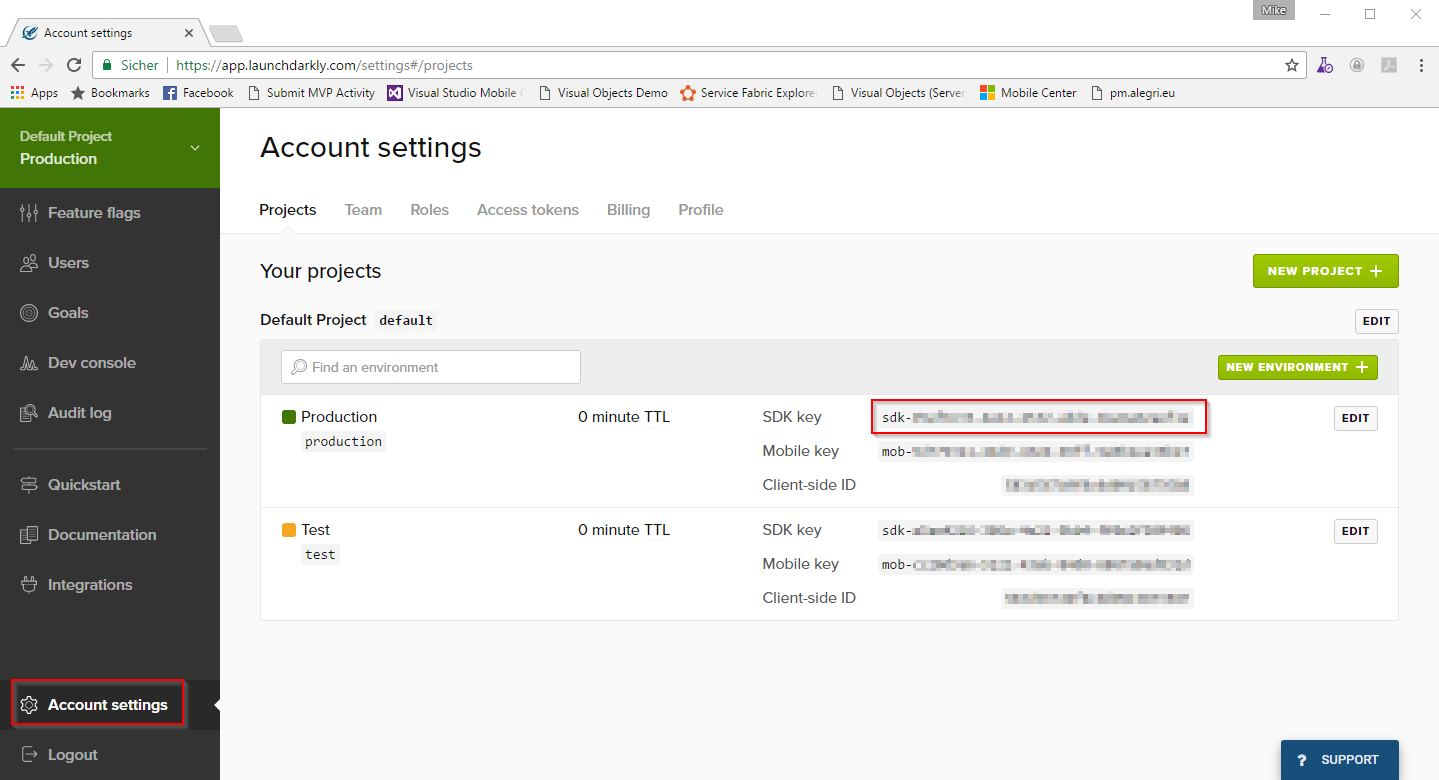Open Quickstart guide
The image size is (1439, 780).
[x=70, y=485]
